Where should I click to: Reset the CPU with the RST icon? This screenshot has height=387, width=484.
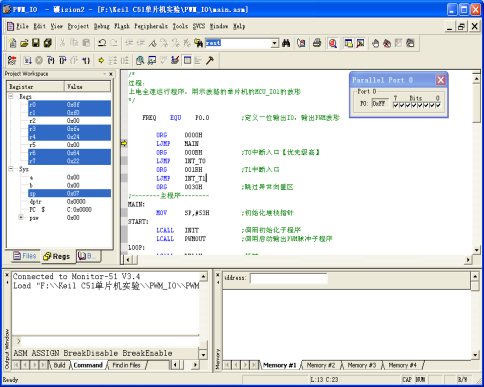pos(12,60)
